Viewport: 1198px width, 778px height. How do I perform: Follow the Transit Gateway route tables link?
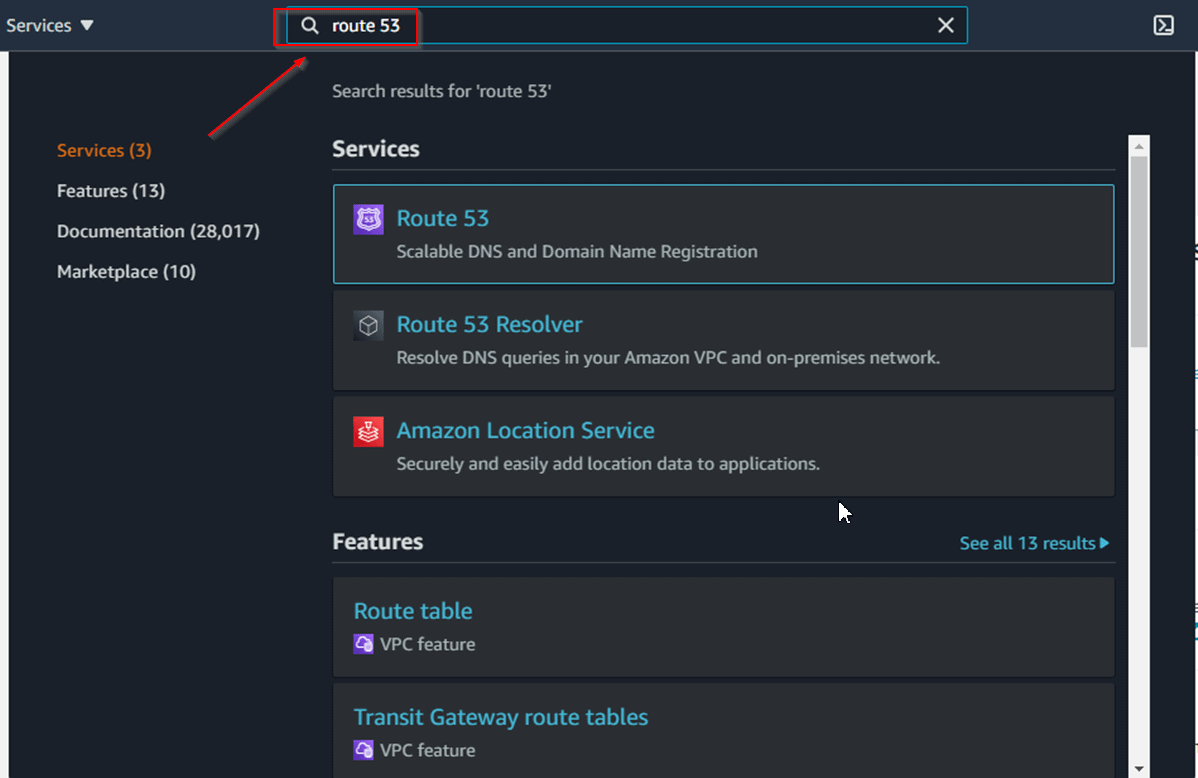(500, 717)
